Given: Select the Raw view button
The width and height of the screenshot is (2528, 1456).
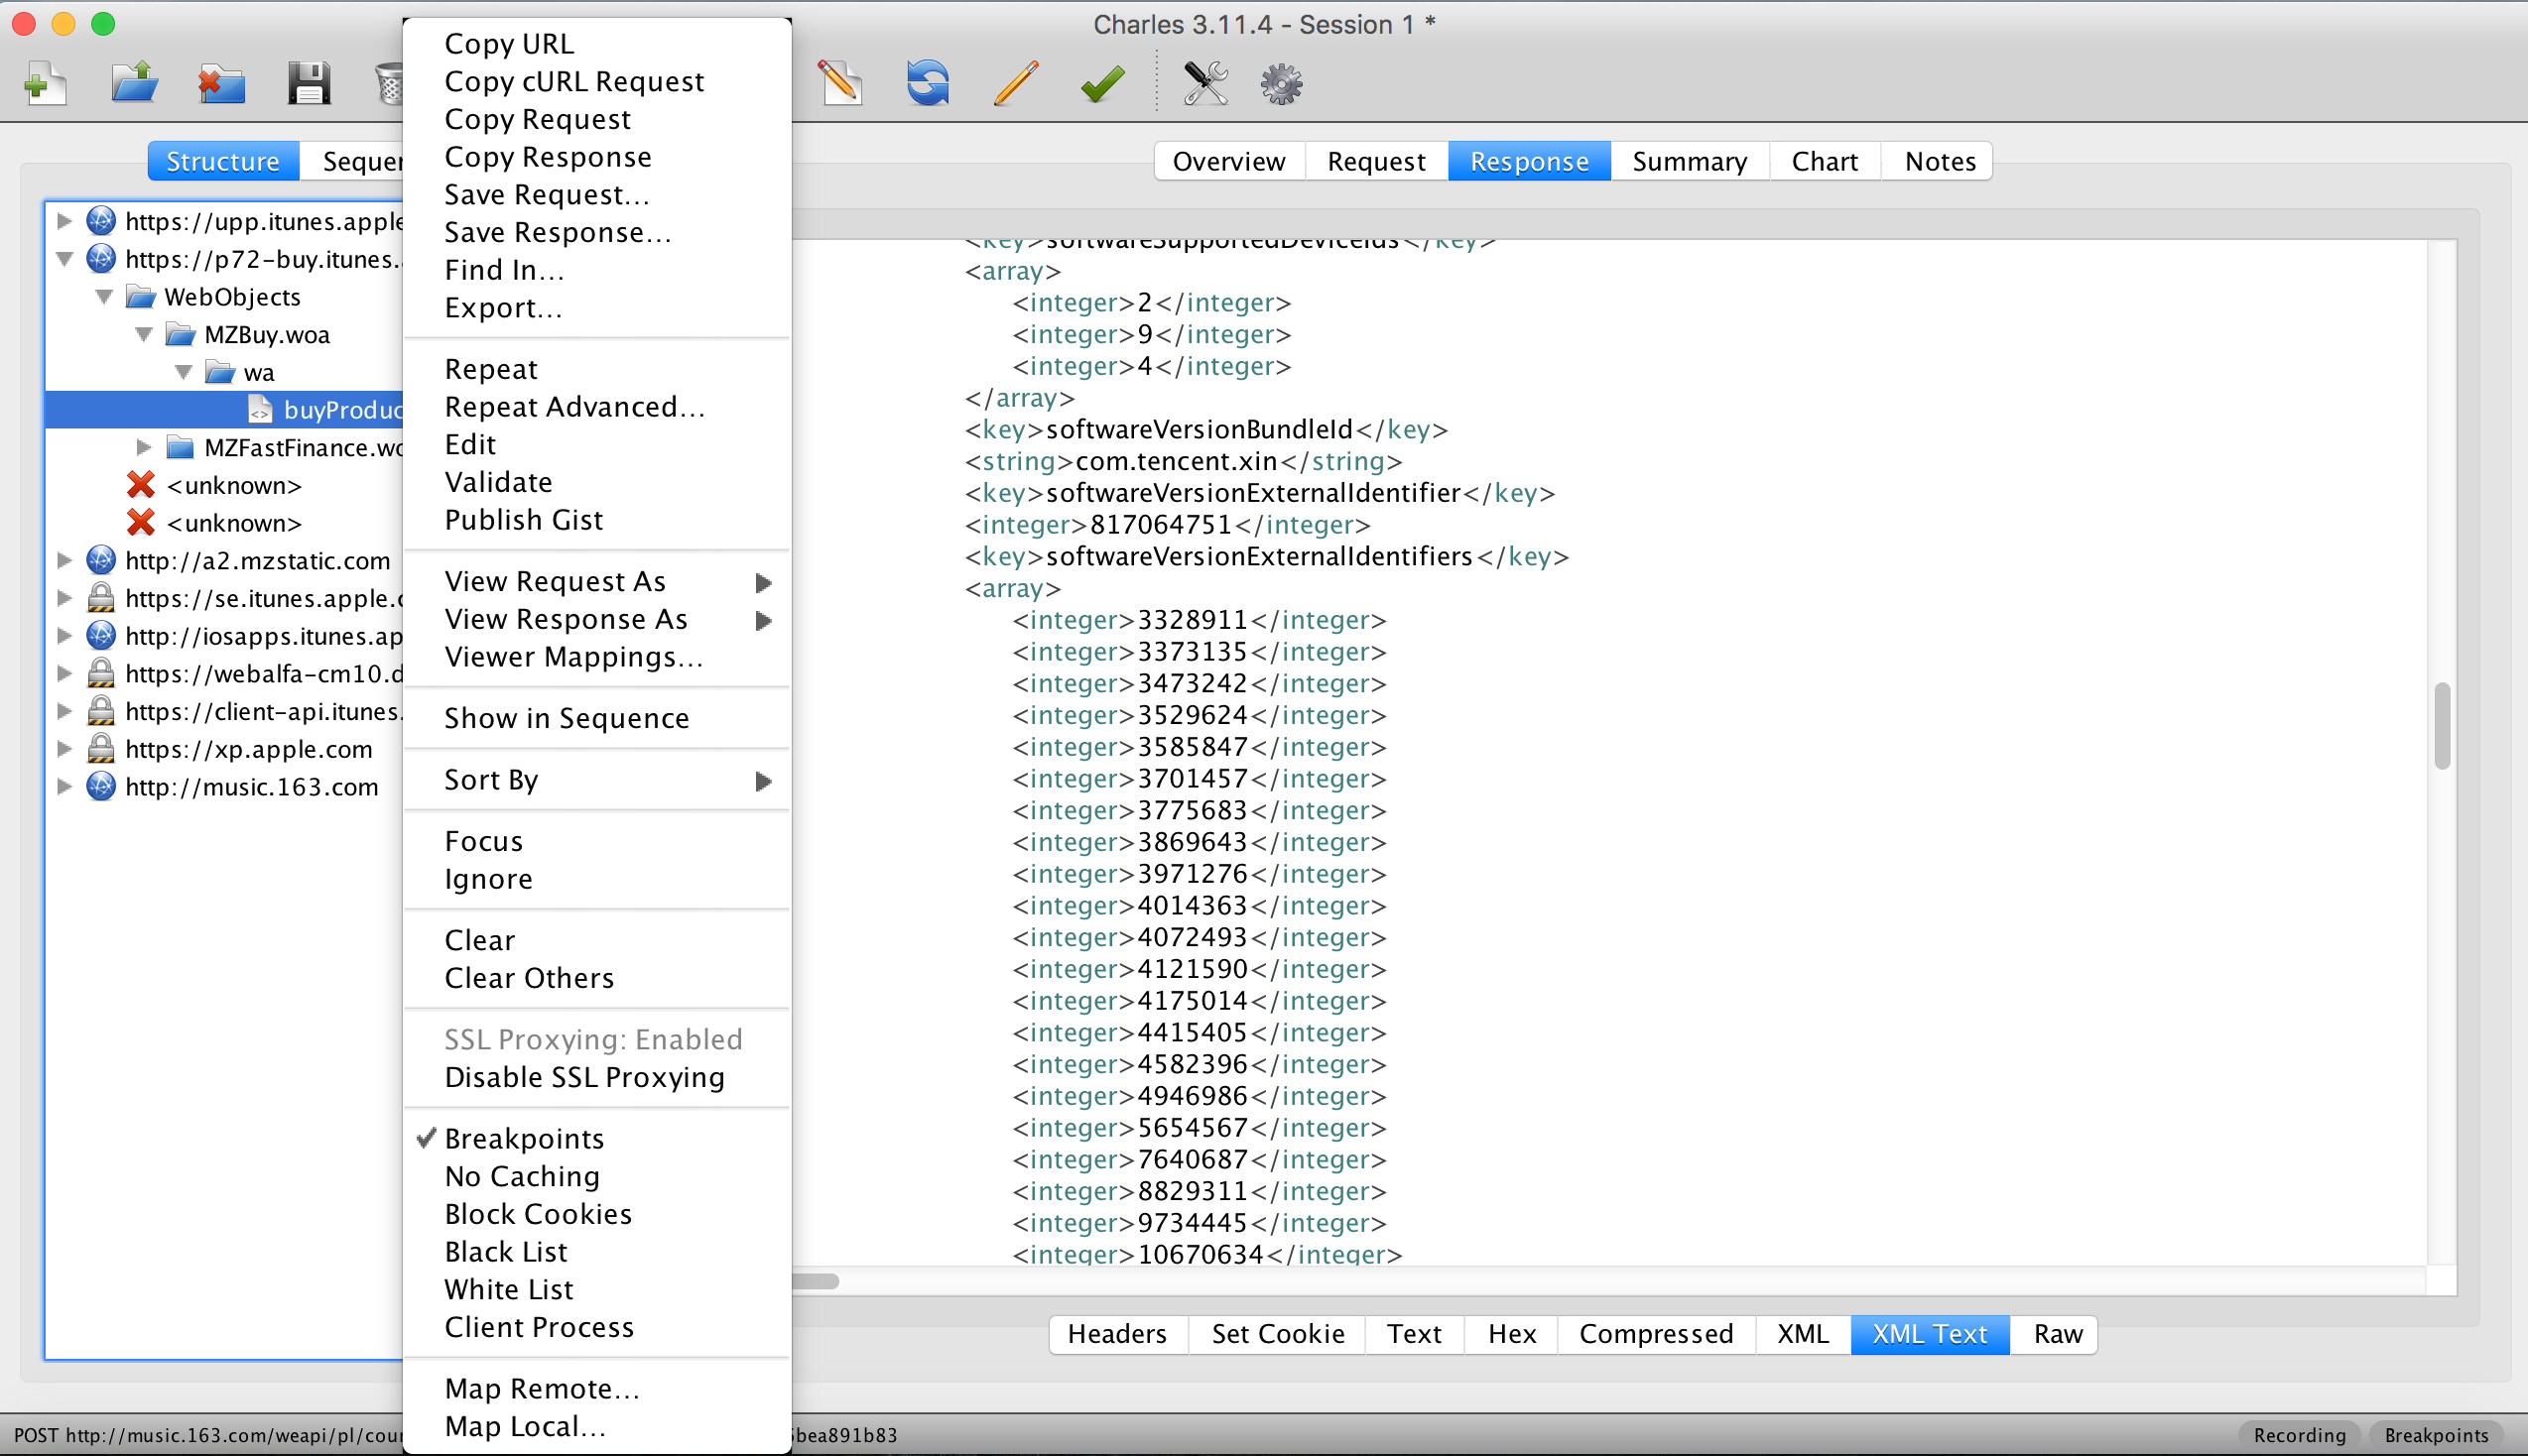Looking at the screenshot, I should [2057, 1334].
